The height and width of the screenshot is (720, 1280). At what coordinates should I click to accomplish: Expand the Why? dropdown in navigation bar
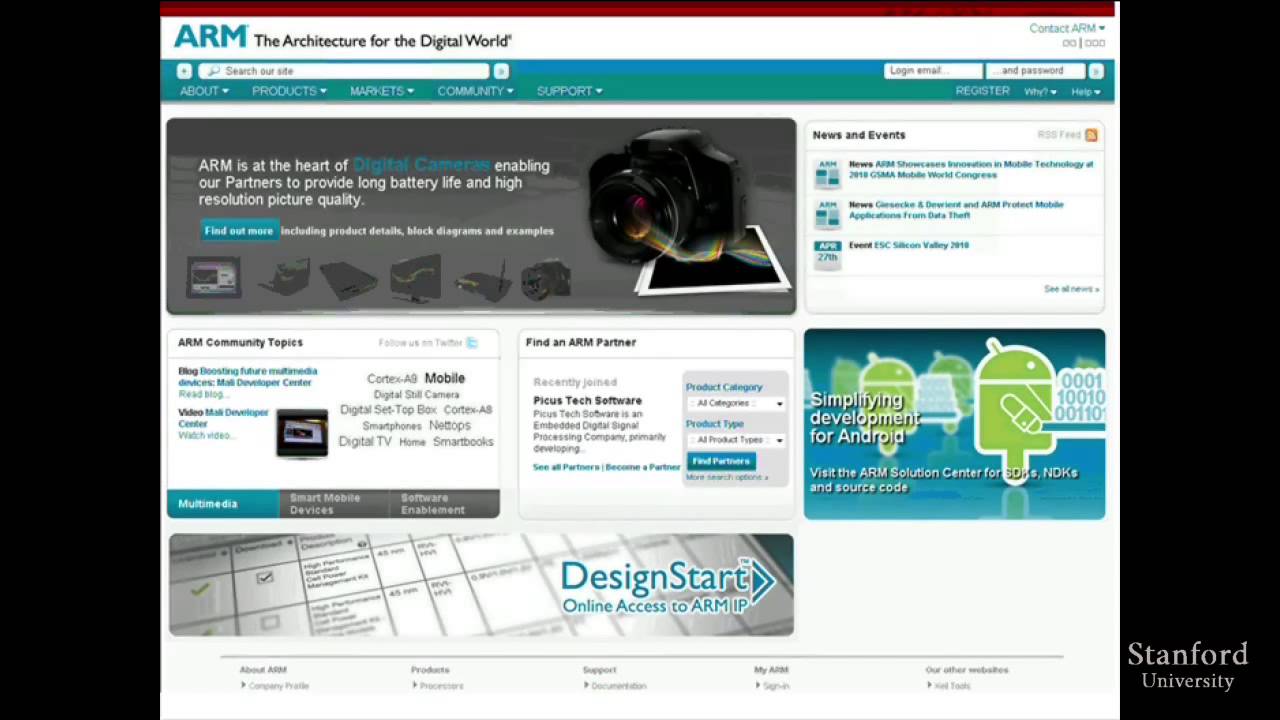(1040, 92)
